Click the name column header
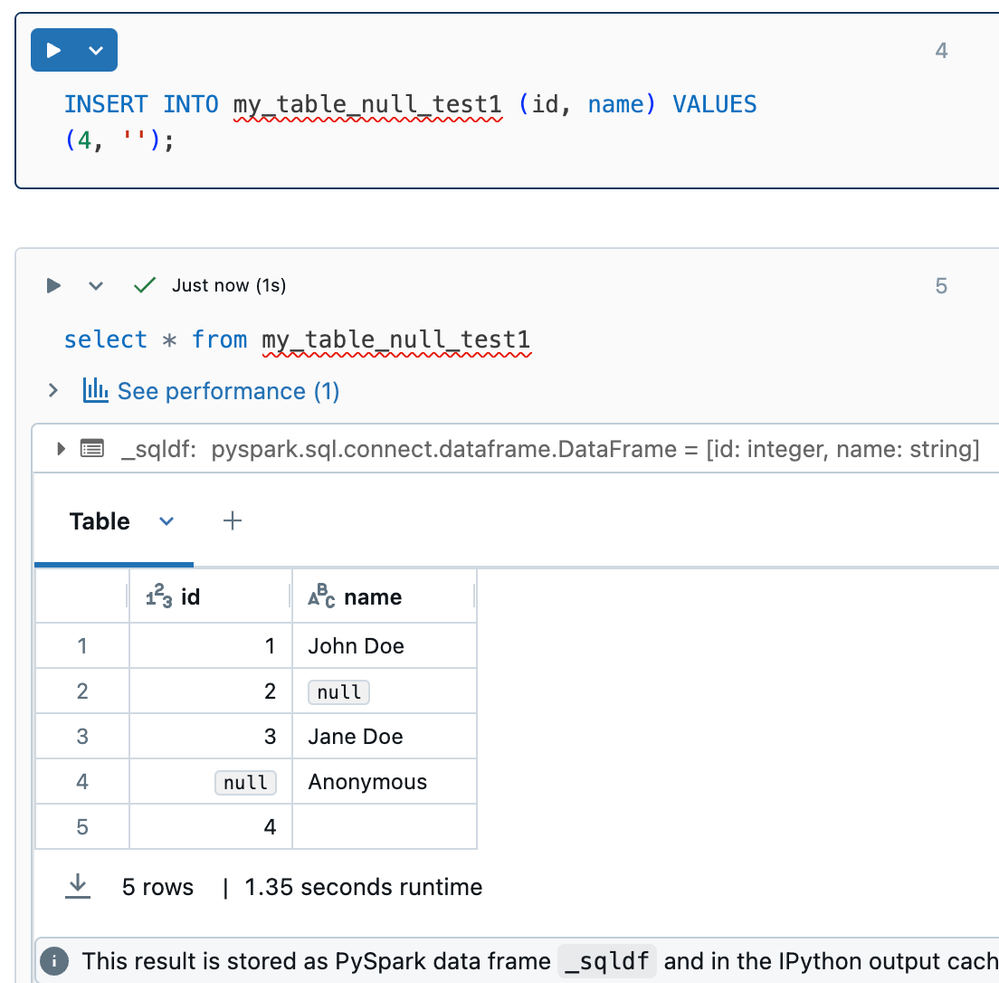 pyautogui.click(x=372, y=597)
